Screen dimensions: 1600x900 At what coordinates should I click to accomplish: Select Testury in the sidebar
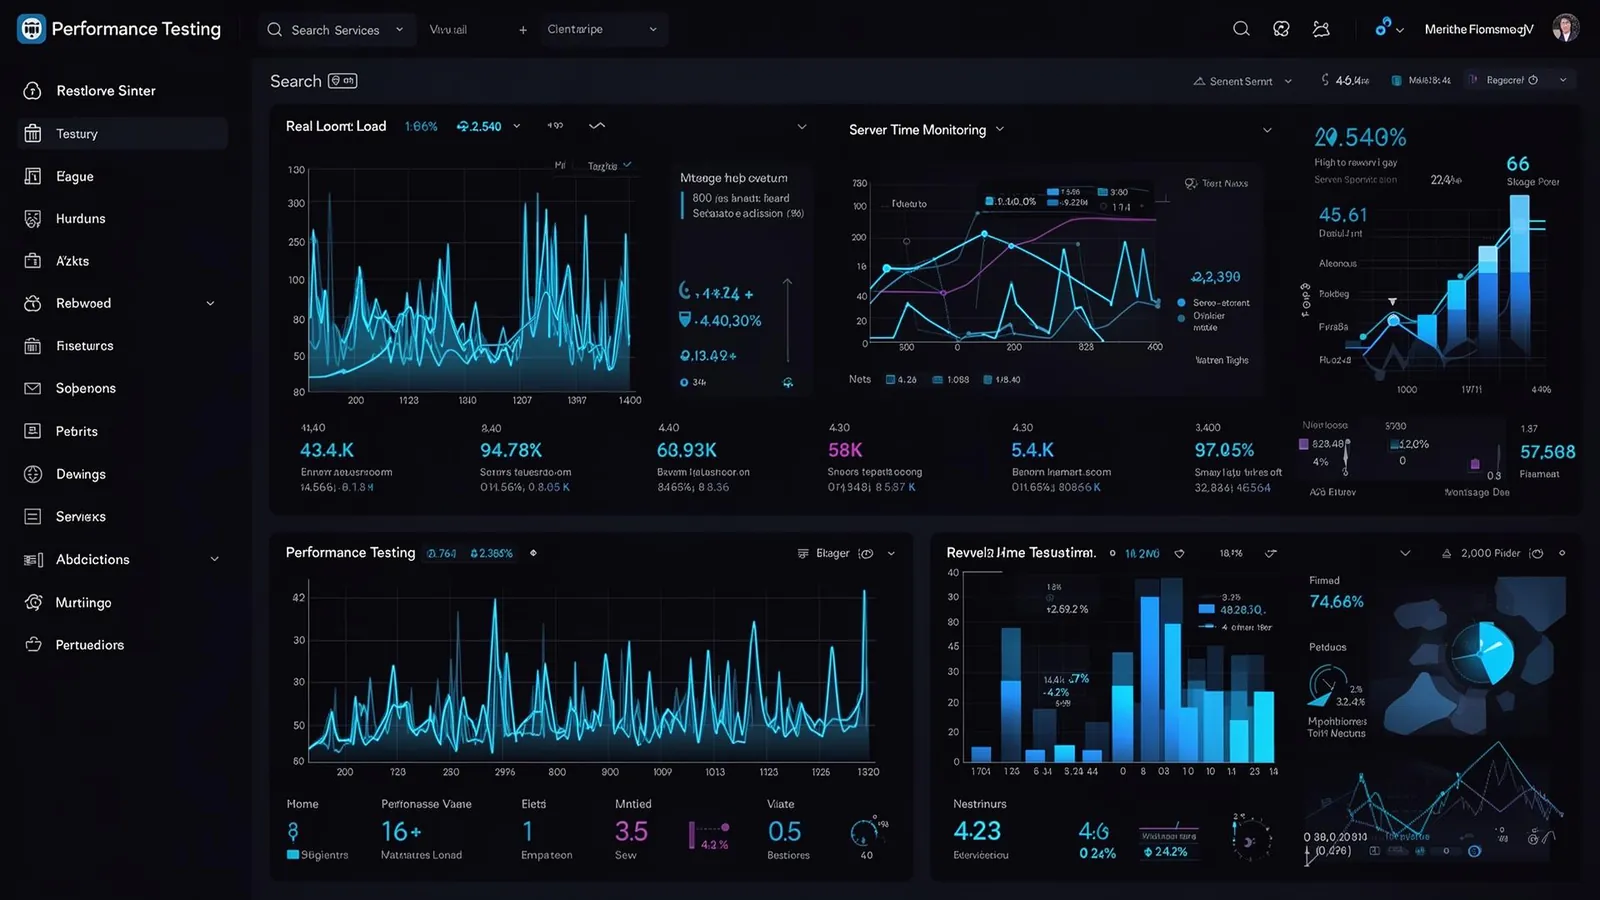[123, 134]
